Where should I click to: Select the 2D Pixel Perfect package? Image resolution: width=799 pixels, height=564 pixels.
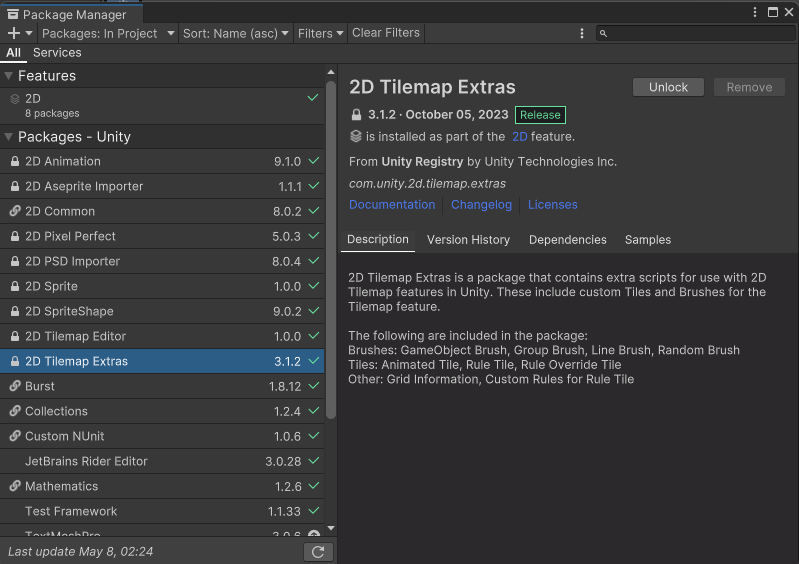click(x=162, y=236)
